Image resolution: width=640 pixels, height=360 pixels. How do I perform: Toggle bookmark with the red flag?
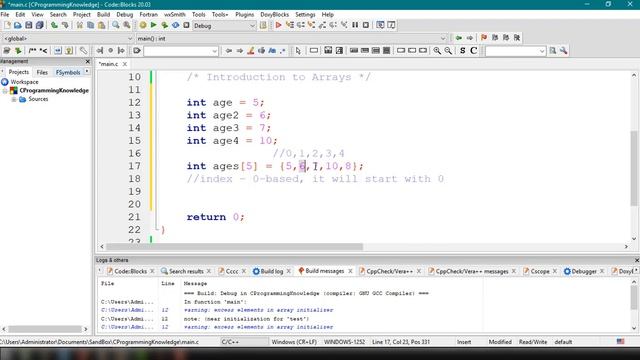484,38
